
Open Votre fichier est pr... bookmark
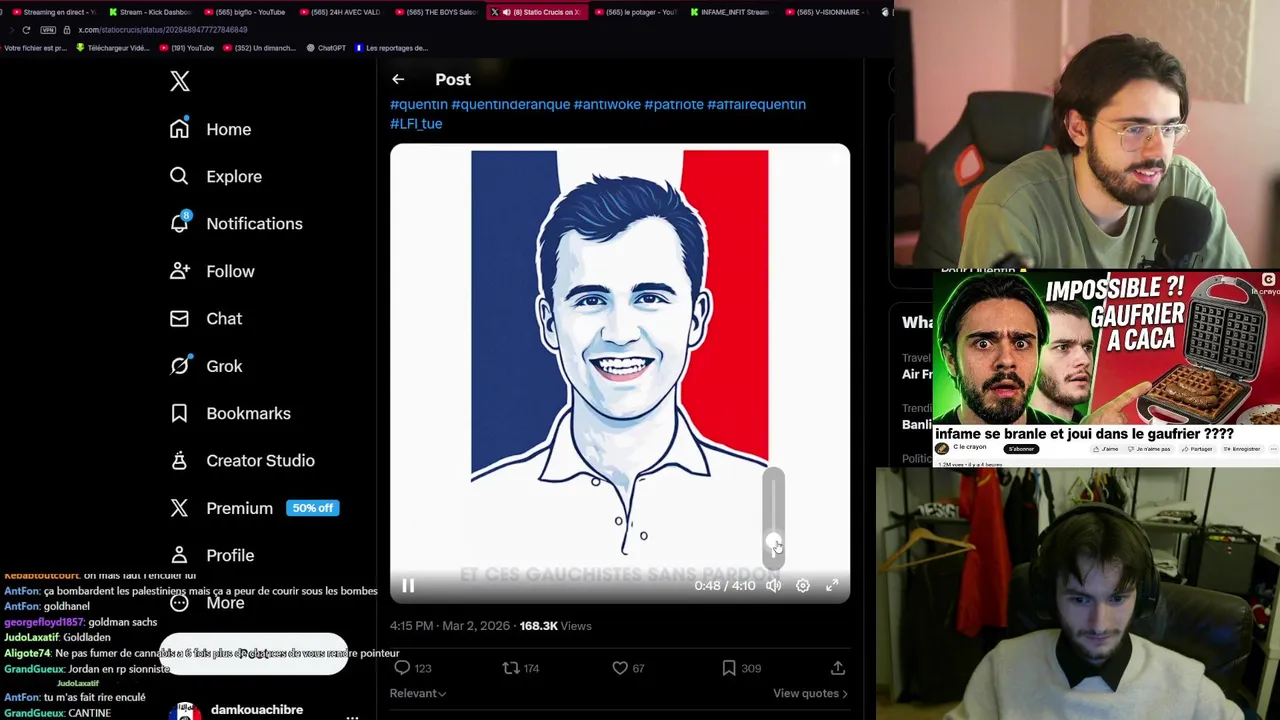(35, 48)
